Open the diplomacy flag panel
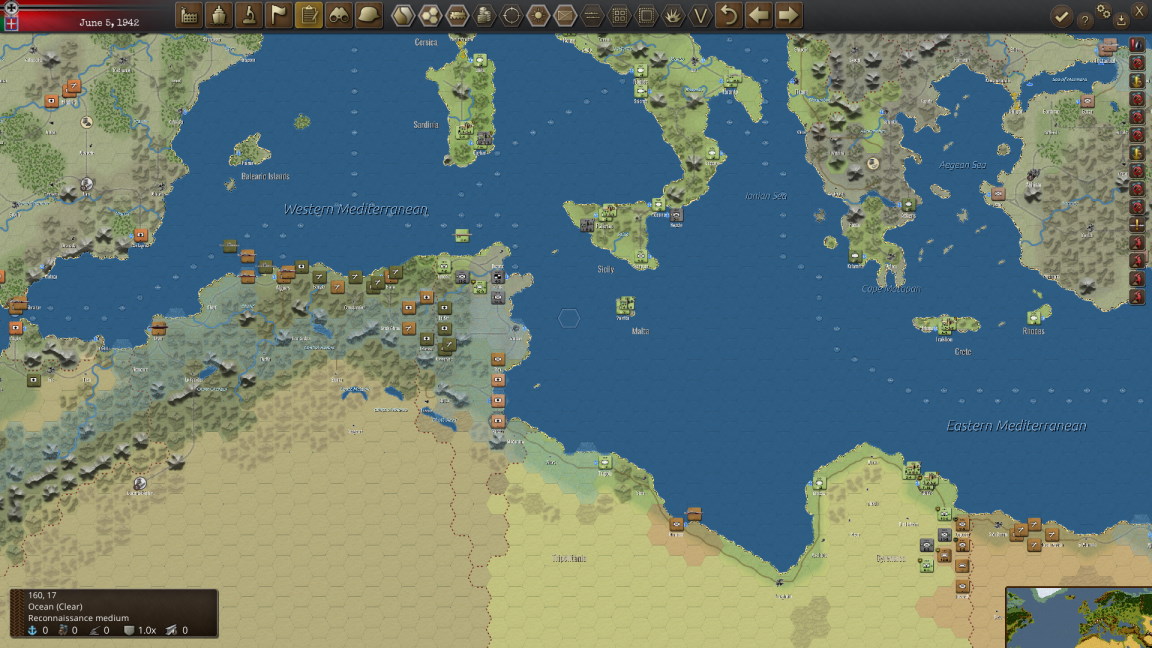1152x648 pixels. point(279,15)
